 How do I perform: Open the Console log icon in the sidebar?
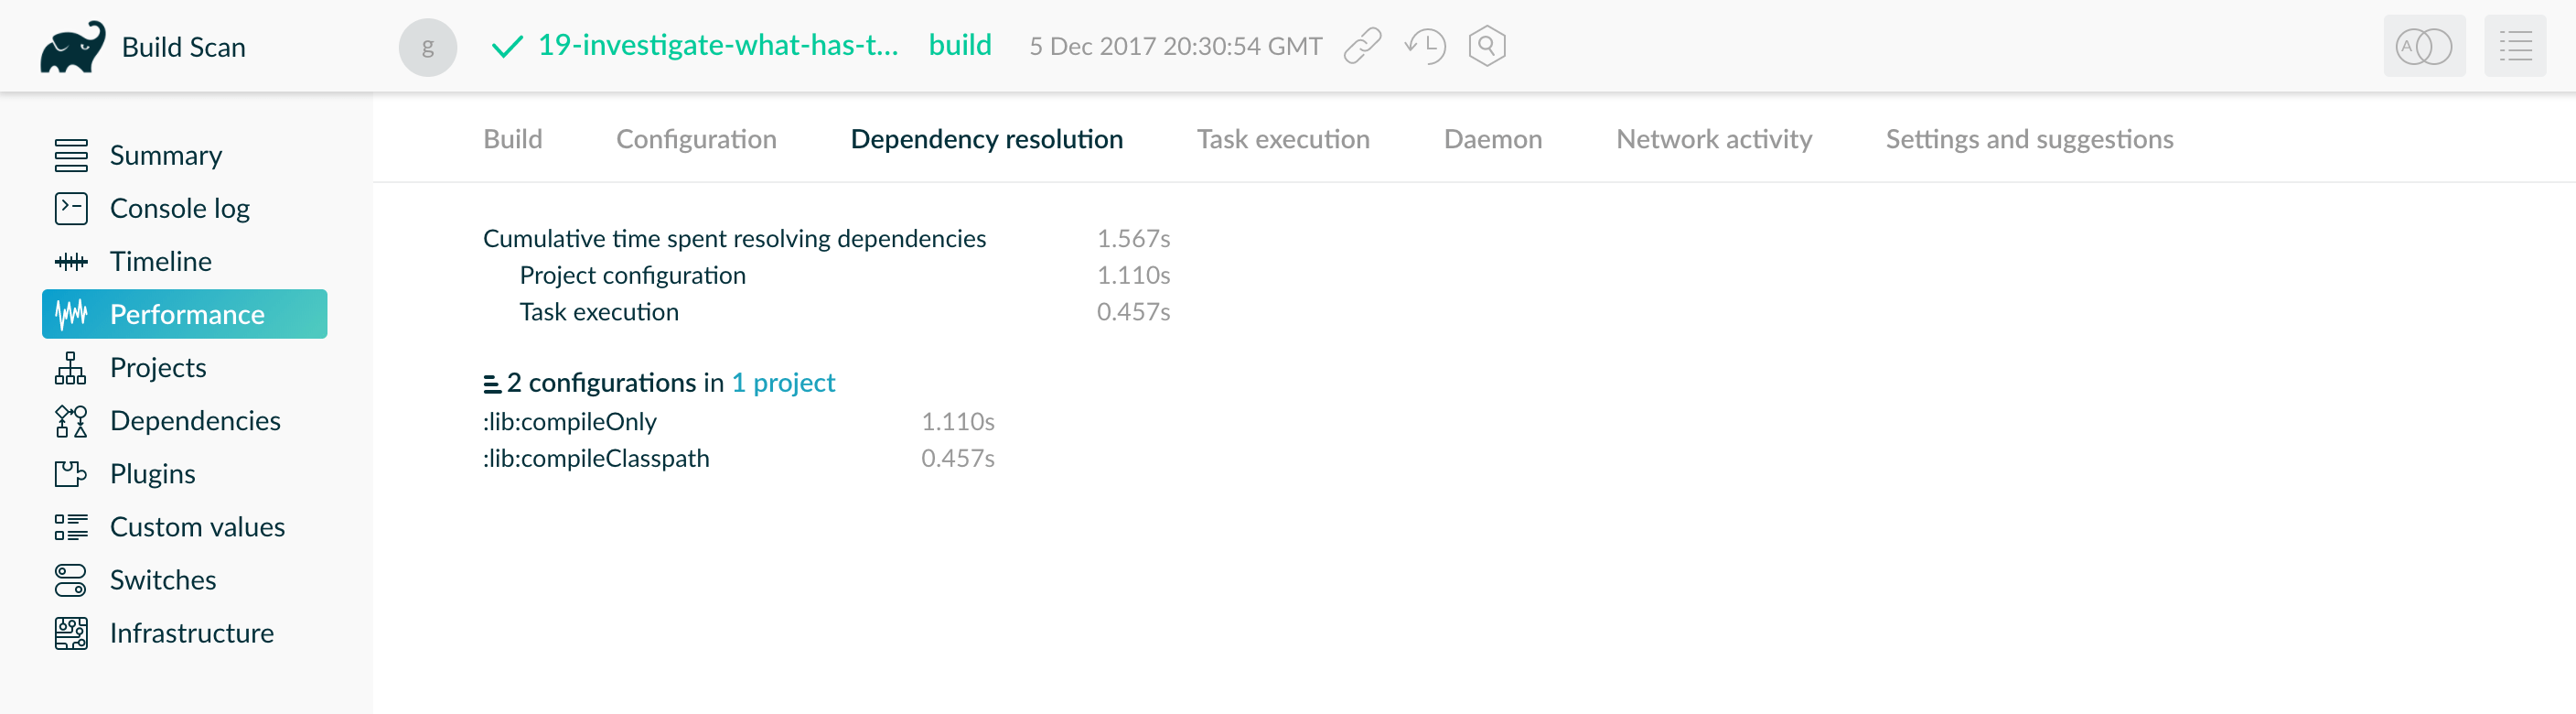[70, 208]
